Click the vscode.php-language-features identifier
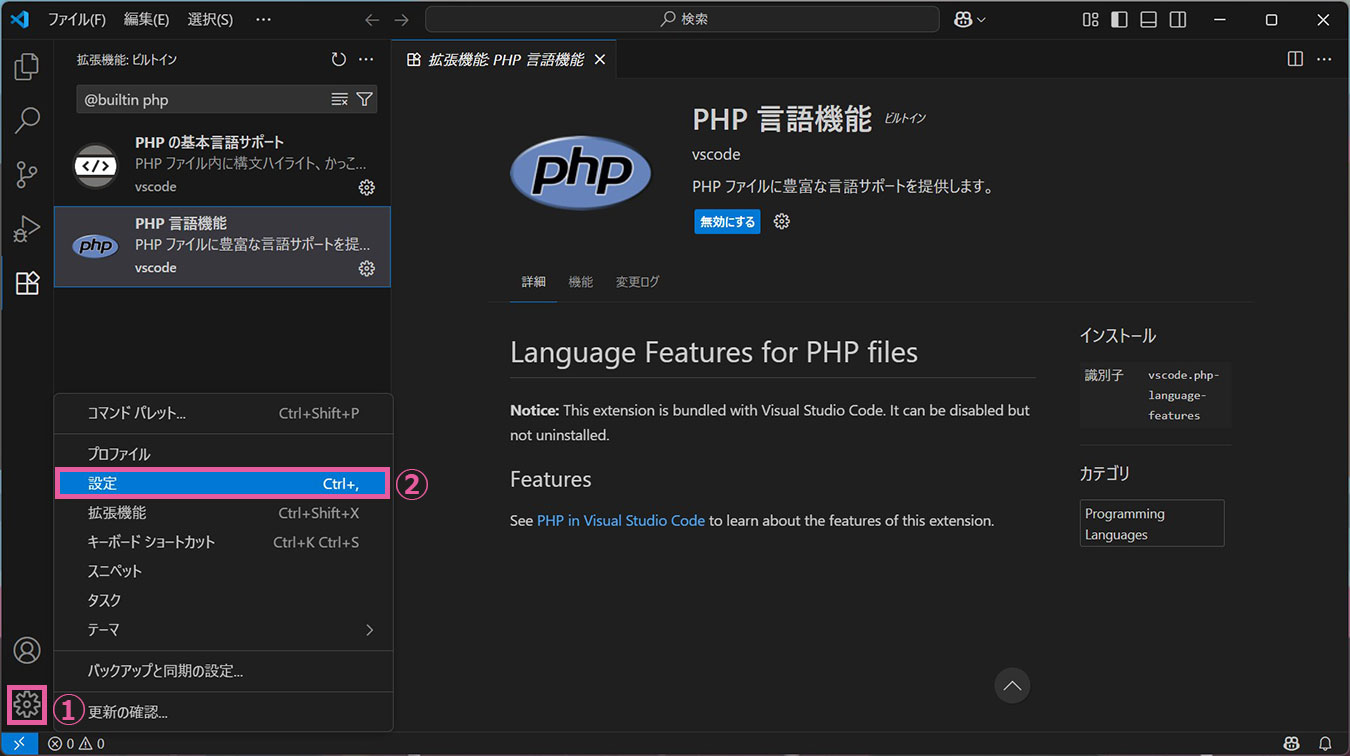This screenshot has width=1350, height=756. [x=1185, y=395]
